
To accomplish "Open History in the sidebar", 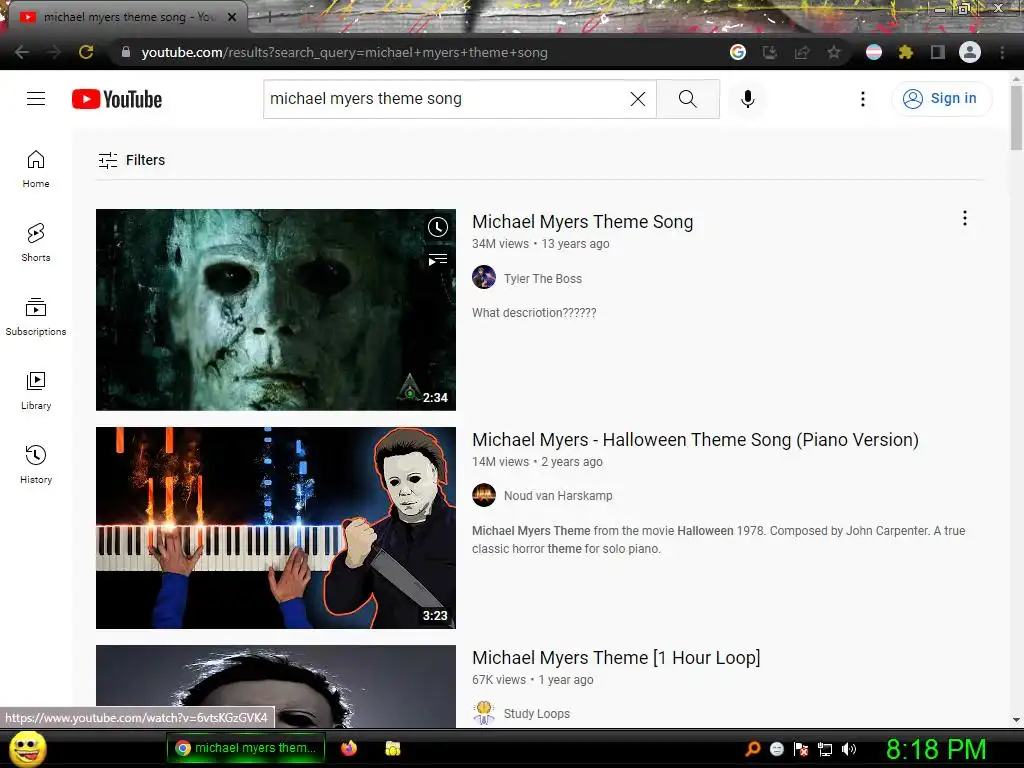I will 36,464.
